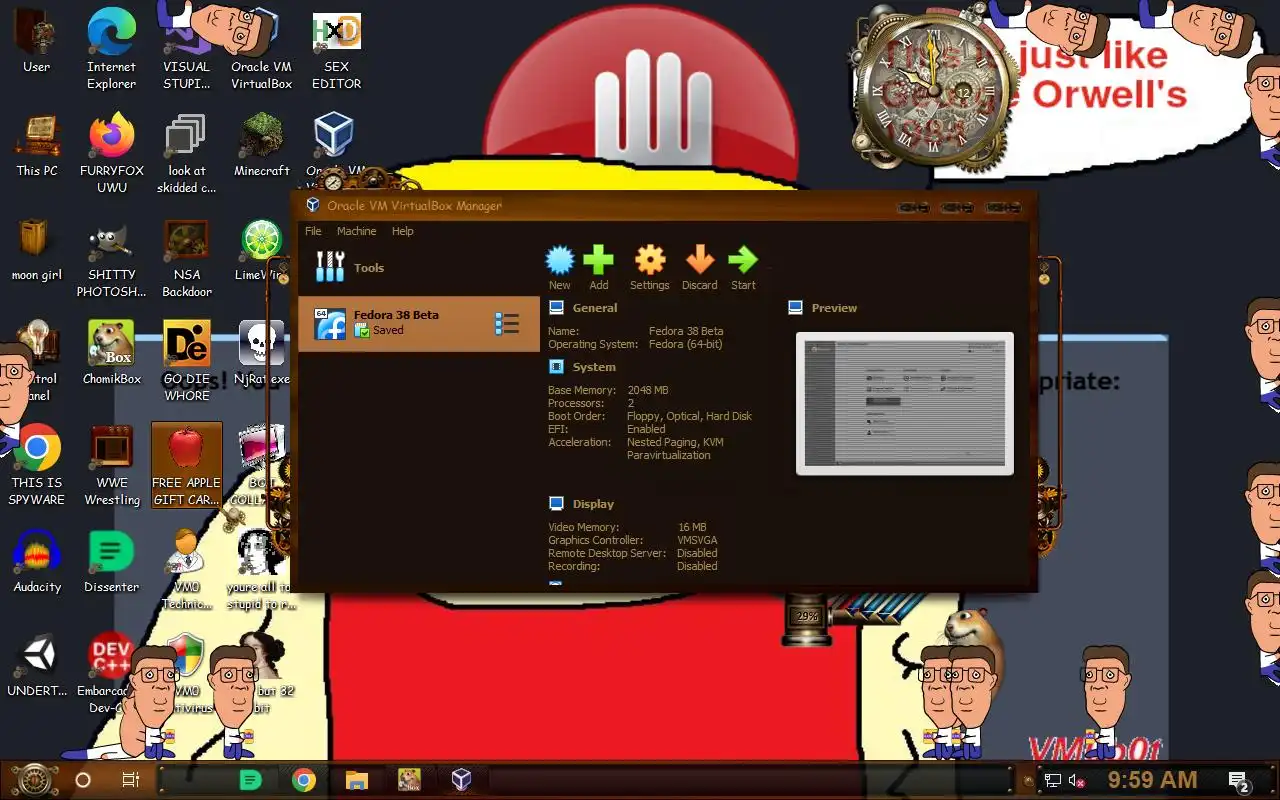The image size is (1280, 800).
Task: Open Chrome from the taskbar
Action: click(304, 780)
